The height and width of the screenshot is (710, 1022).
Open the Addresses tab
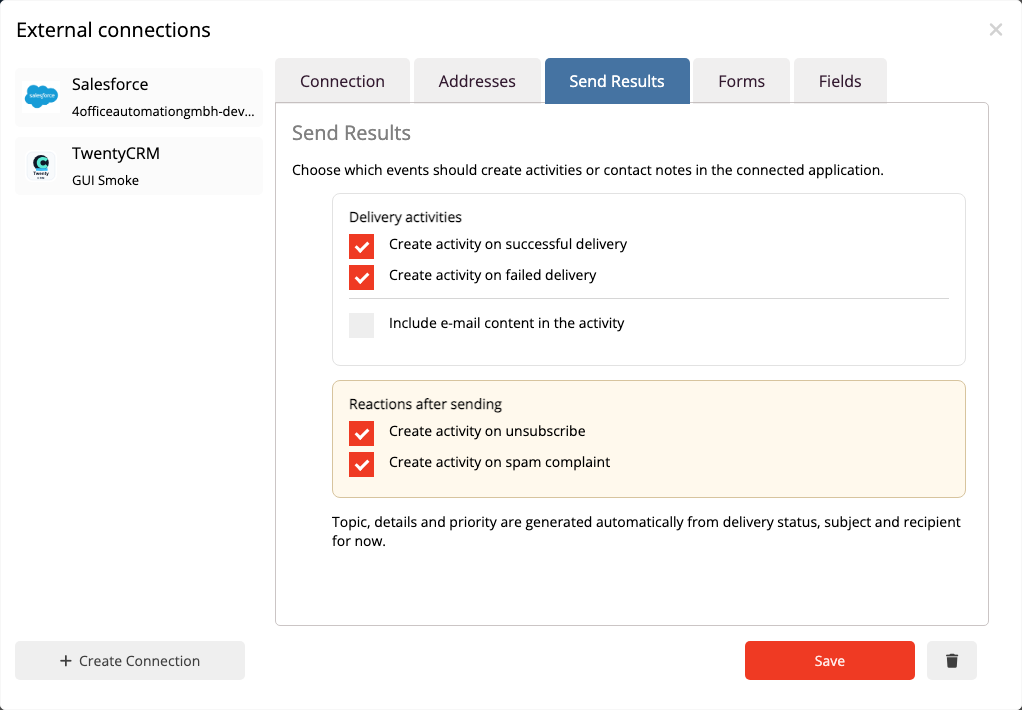pyautogui.click(x=477, y=81)
